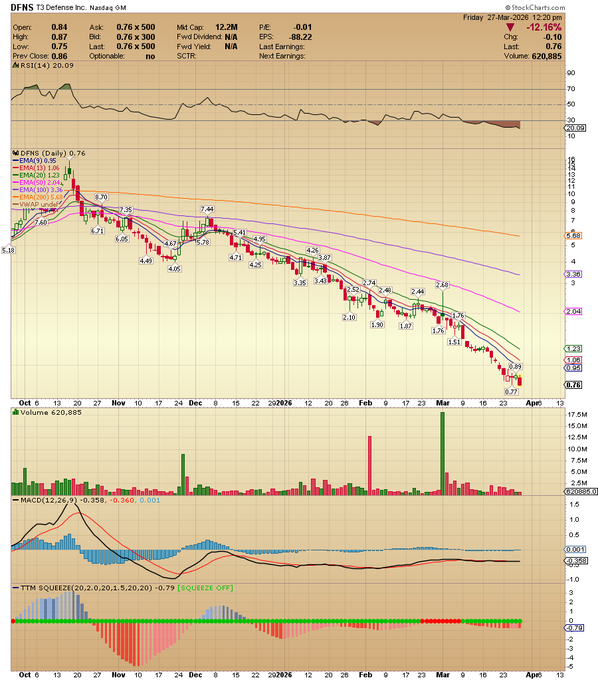
Task: Click the EPS value -88.22
Action: coord(300,37)
